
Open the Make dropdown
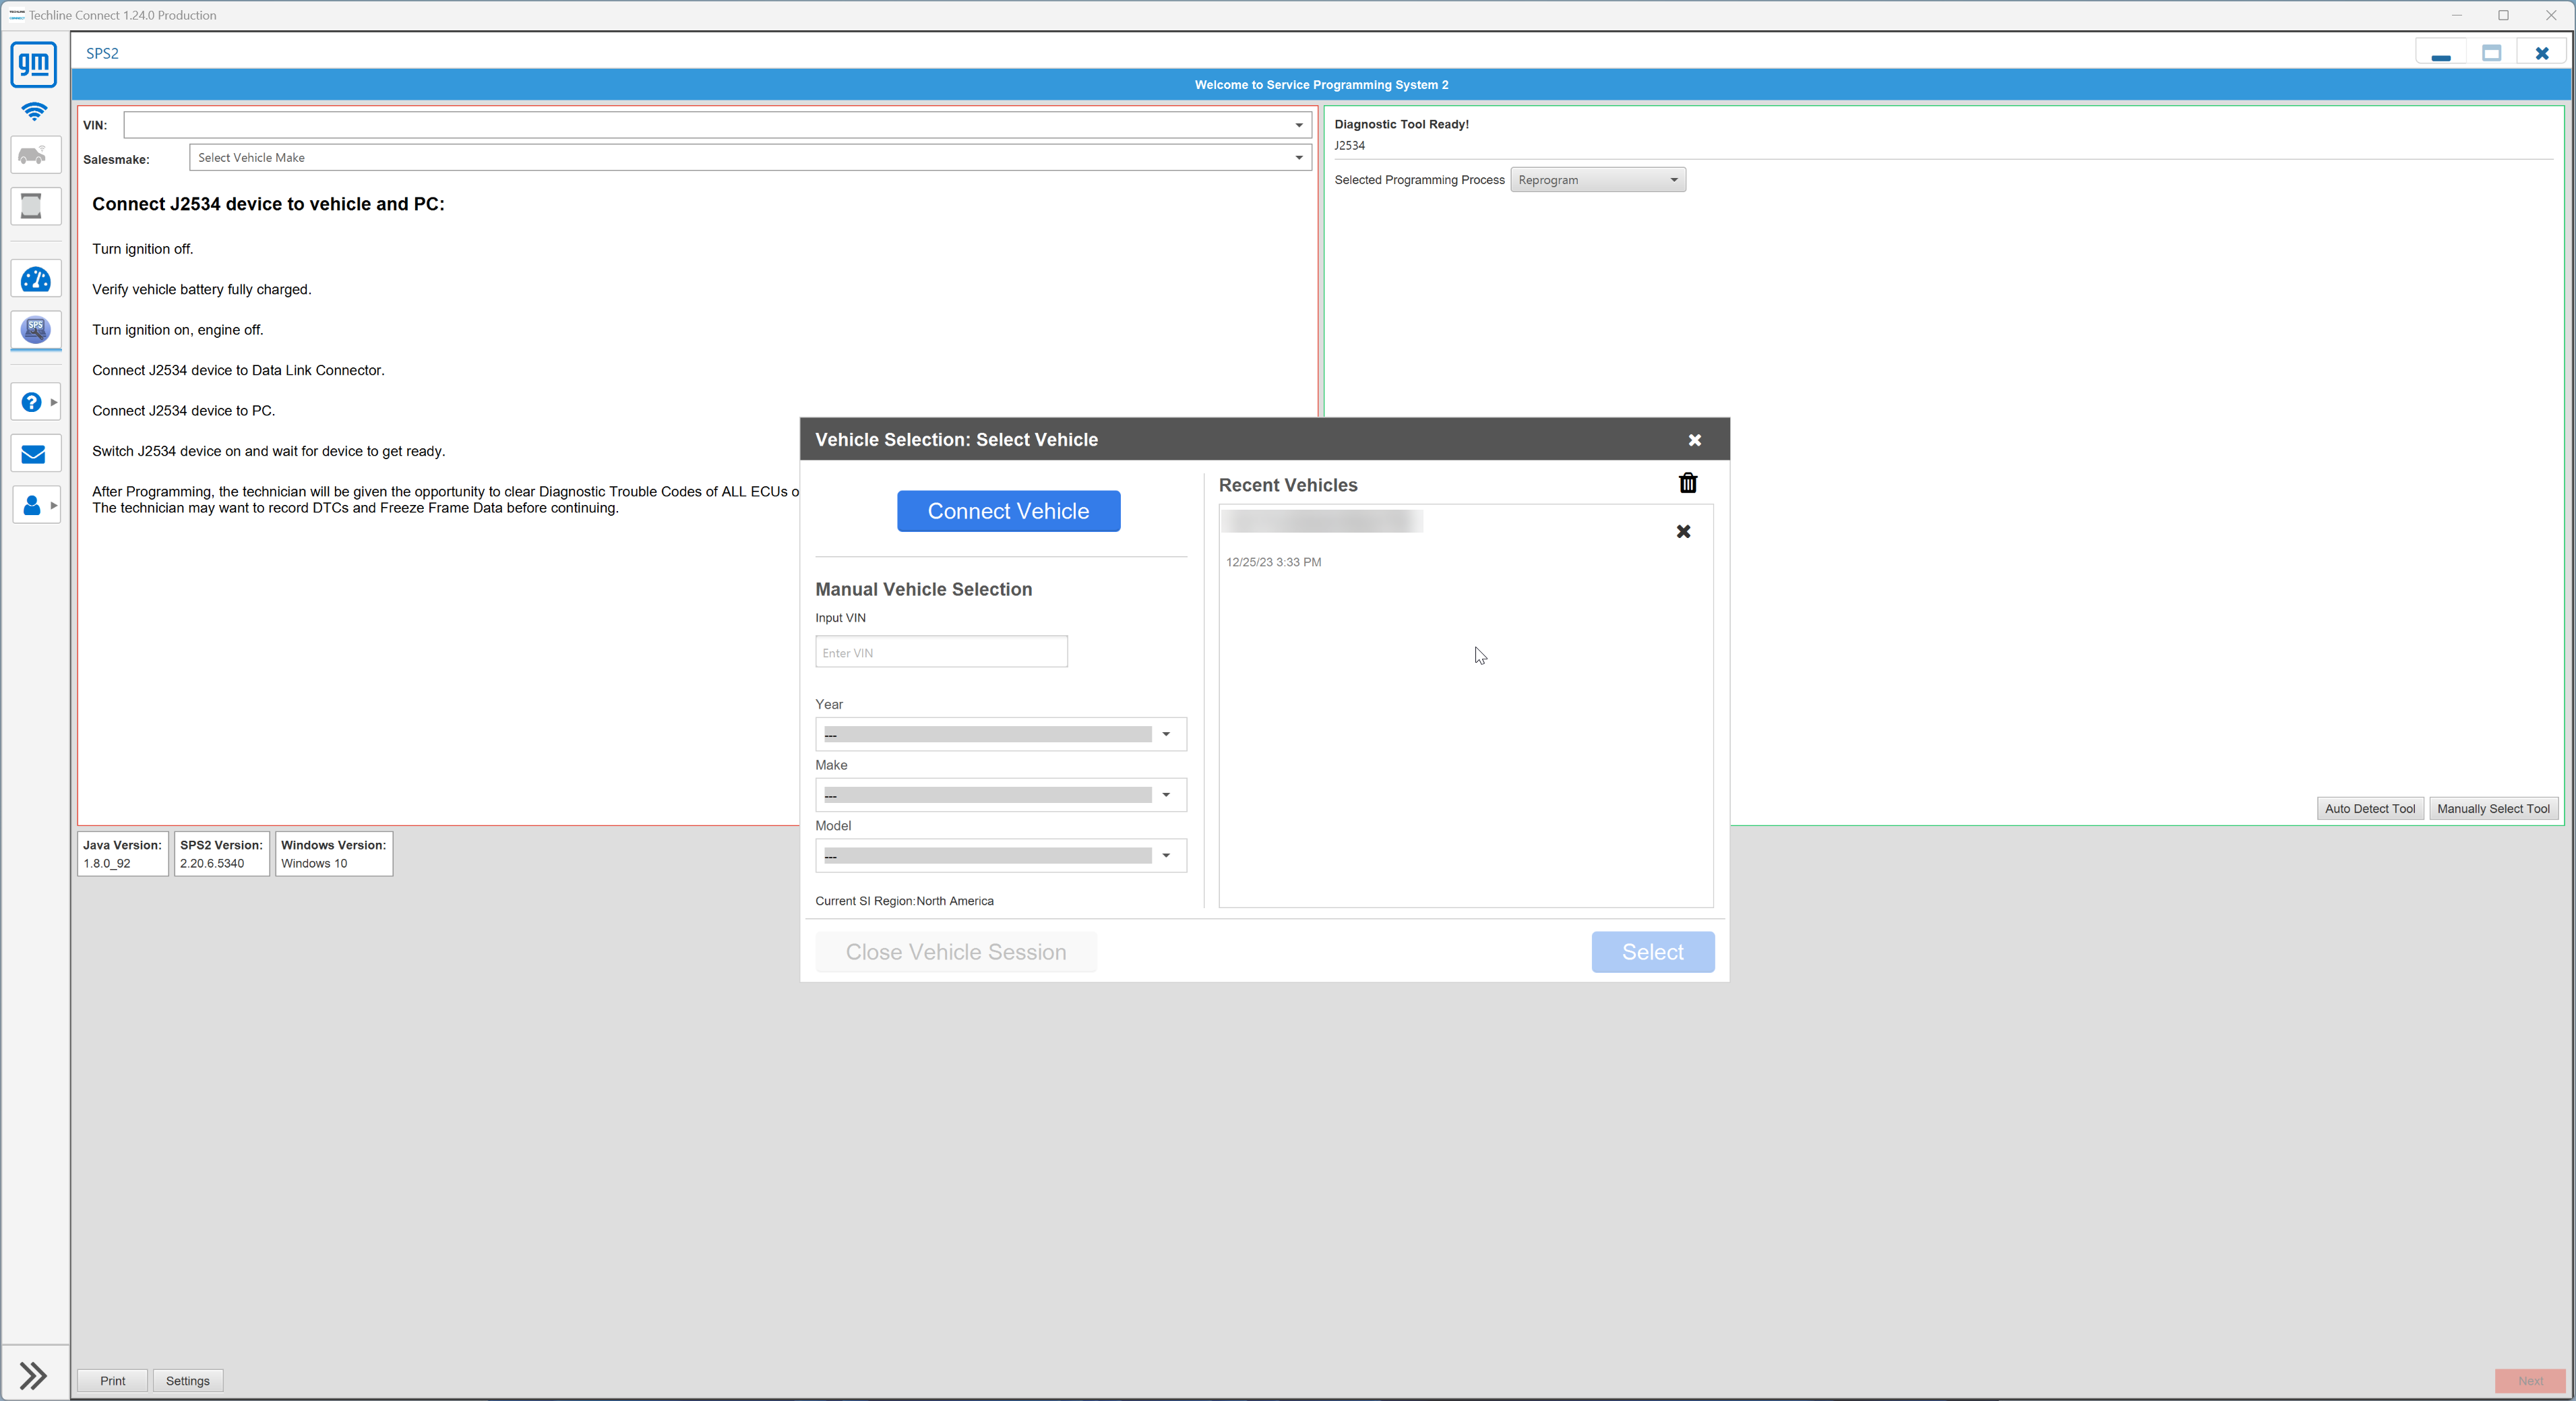[x=1000, y=795]
